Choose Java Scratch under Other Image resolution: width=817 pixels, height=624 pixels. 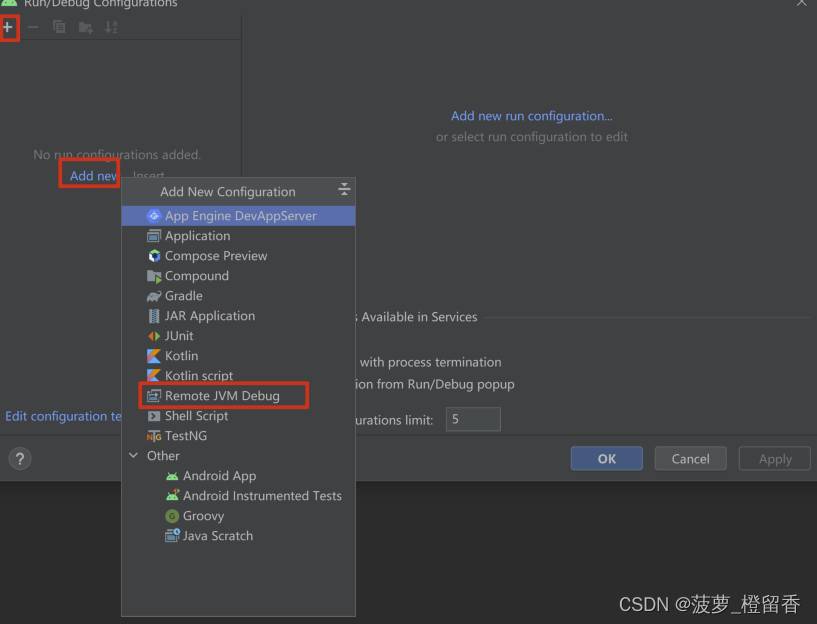click(238, 536)
